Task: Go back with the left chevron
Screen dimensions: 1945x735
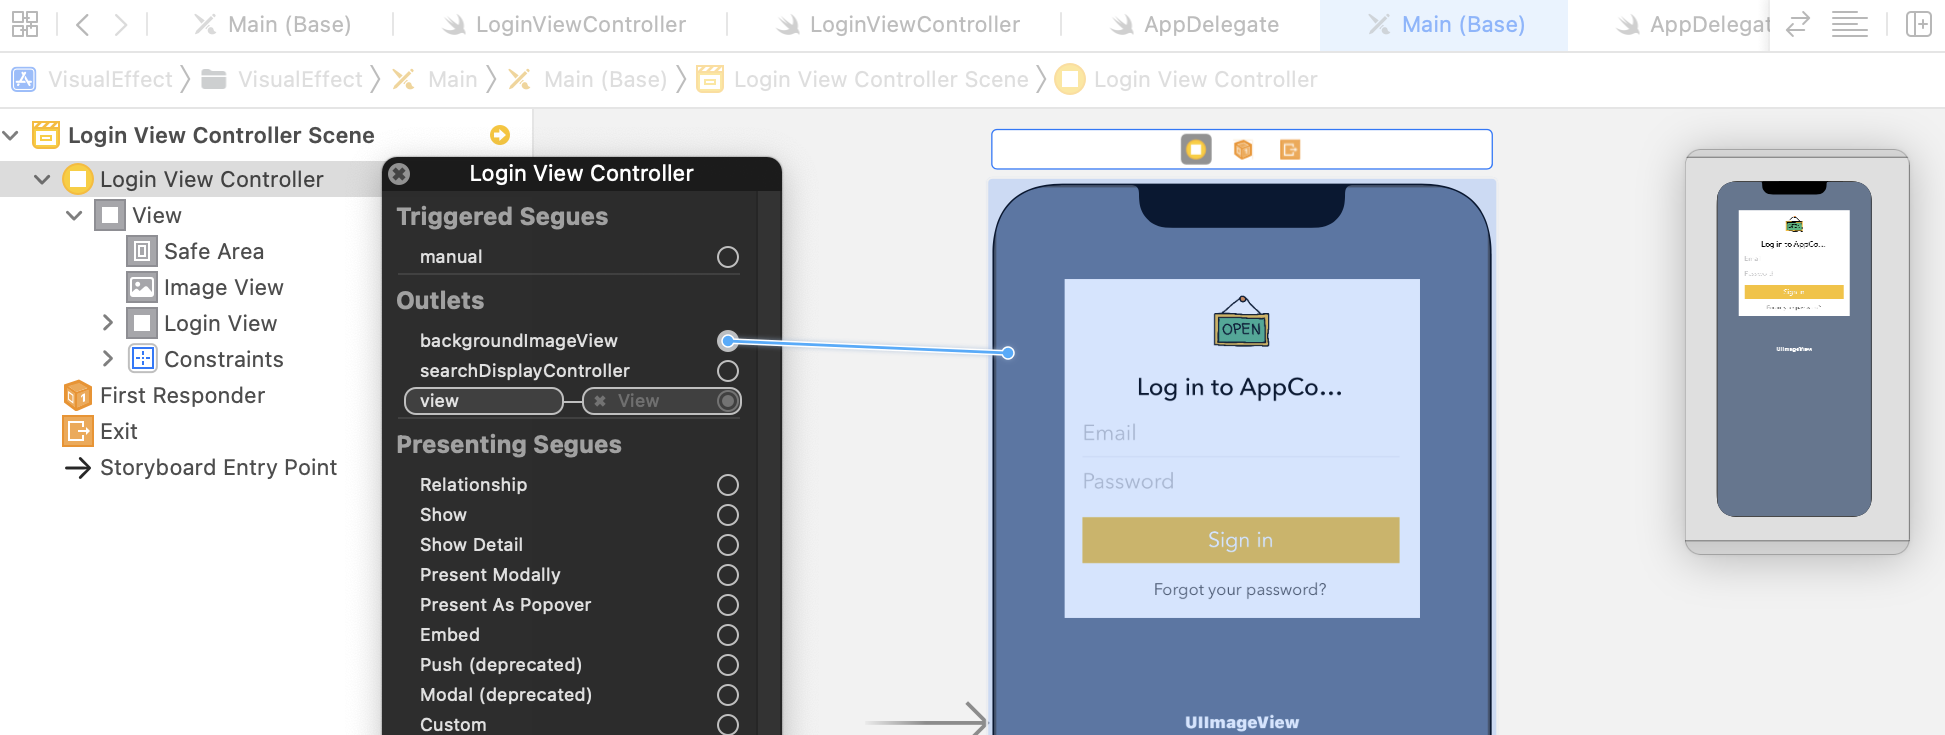Action: [83, 24]
